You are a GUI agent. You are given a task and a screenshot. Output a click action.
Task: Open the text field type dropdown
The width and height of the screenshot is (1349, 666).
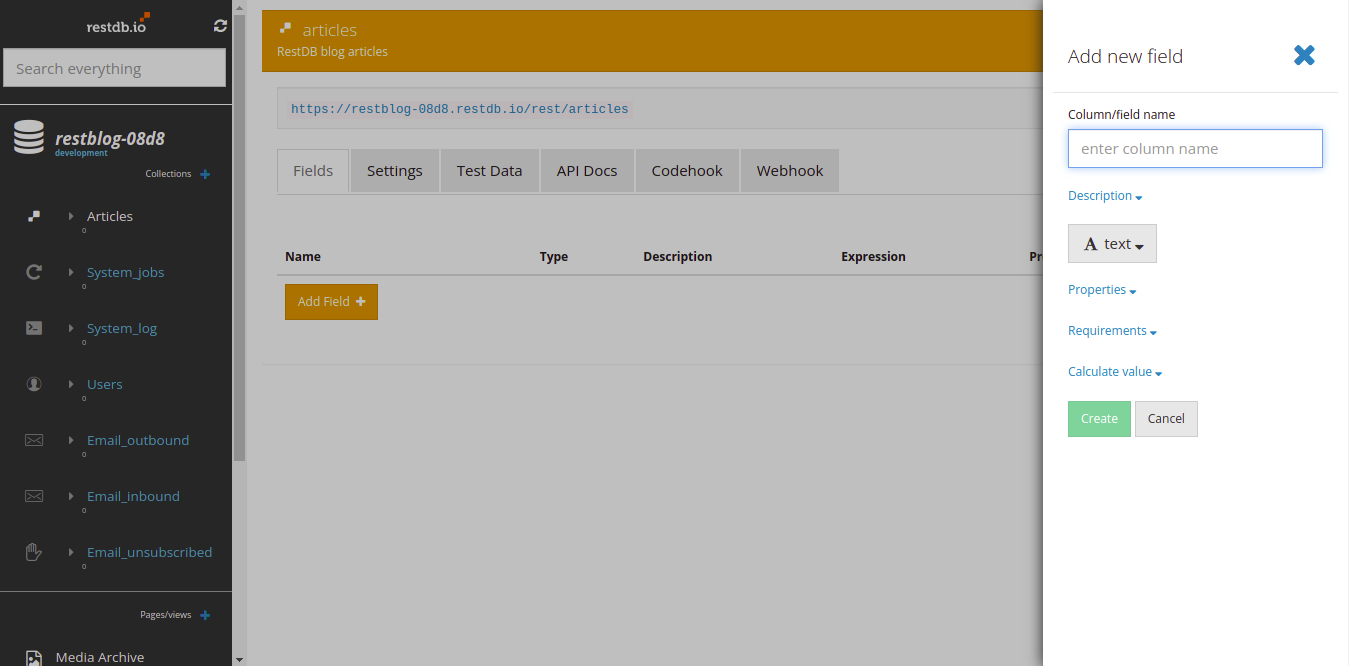pyautogui.click(x=1112, y=244)
